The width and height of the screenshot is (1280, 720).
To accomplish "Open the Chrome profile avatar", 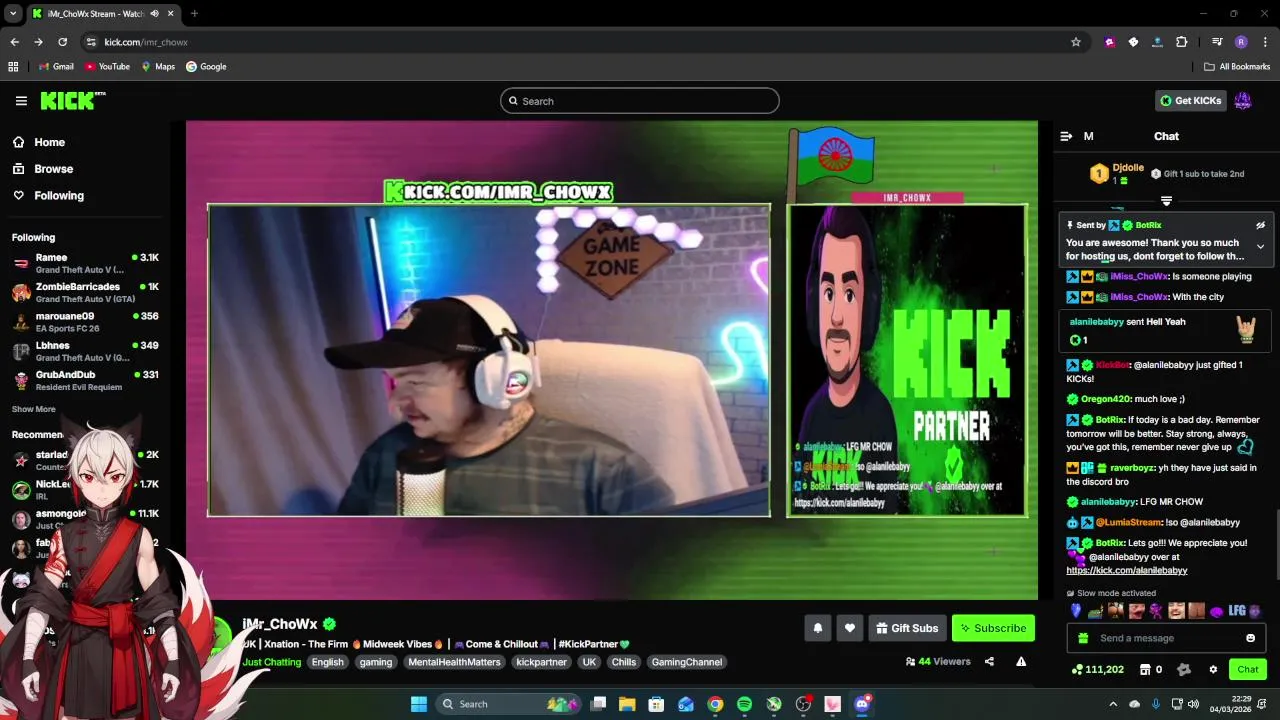I will click(1241, 42).
